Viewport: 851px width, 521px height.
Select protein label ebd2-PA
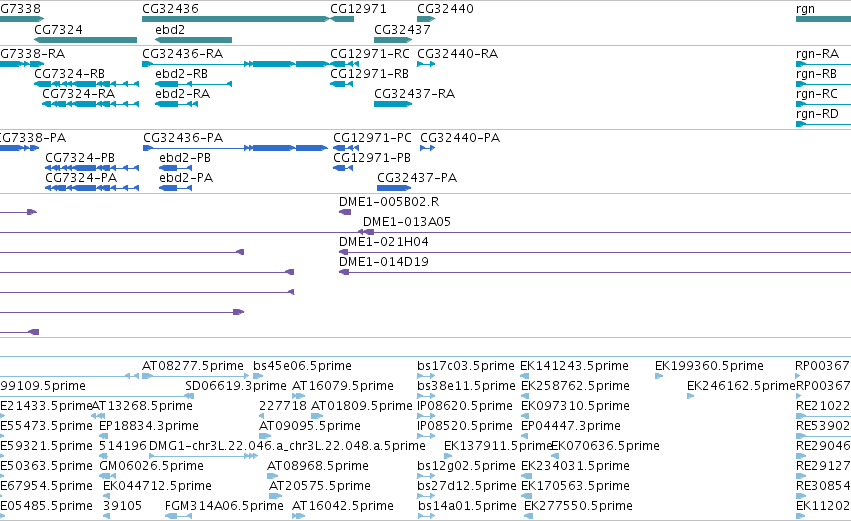[x=186, y=178]
